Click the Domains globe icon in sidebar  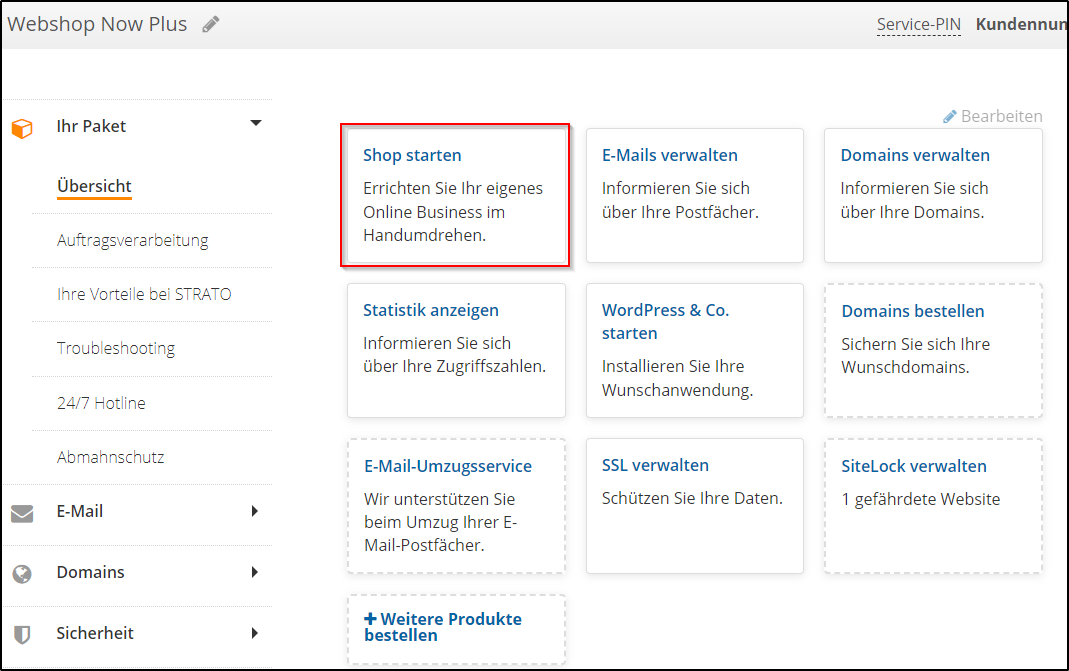point(22,572)
